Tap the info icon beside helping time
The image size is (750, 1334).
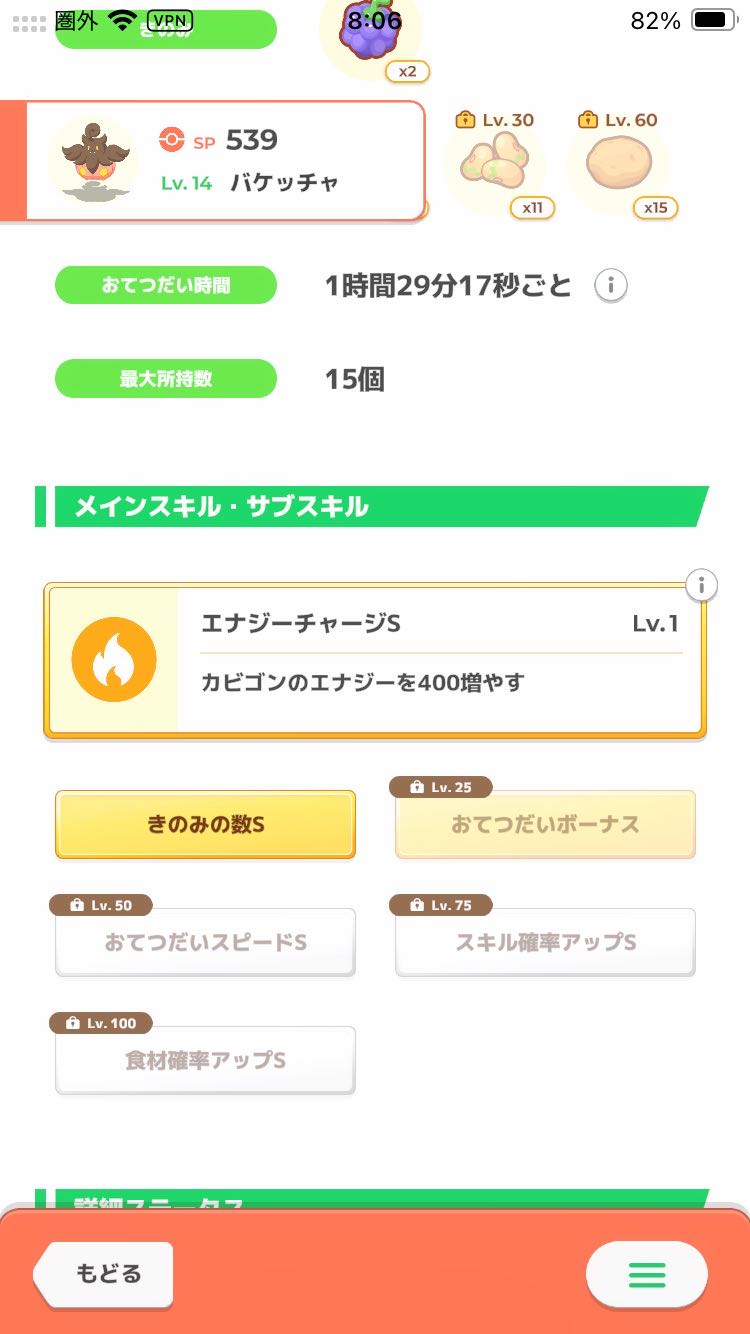(x=610, y=286)
